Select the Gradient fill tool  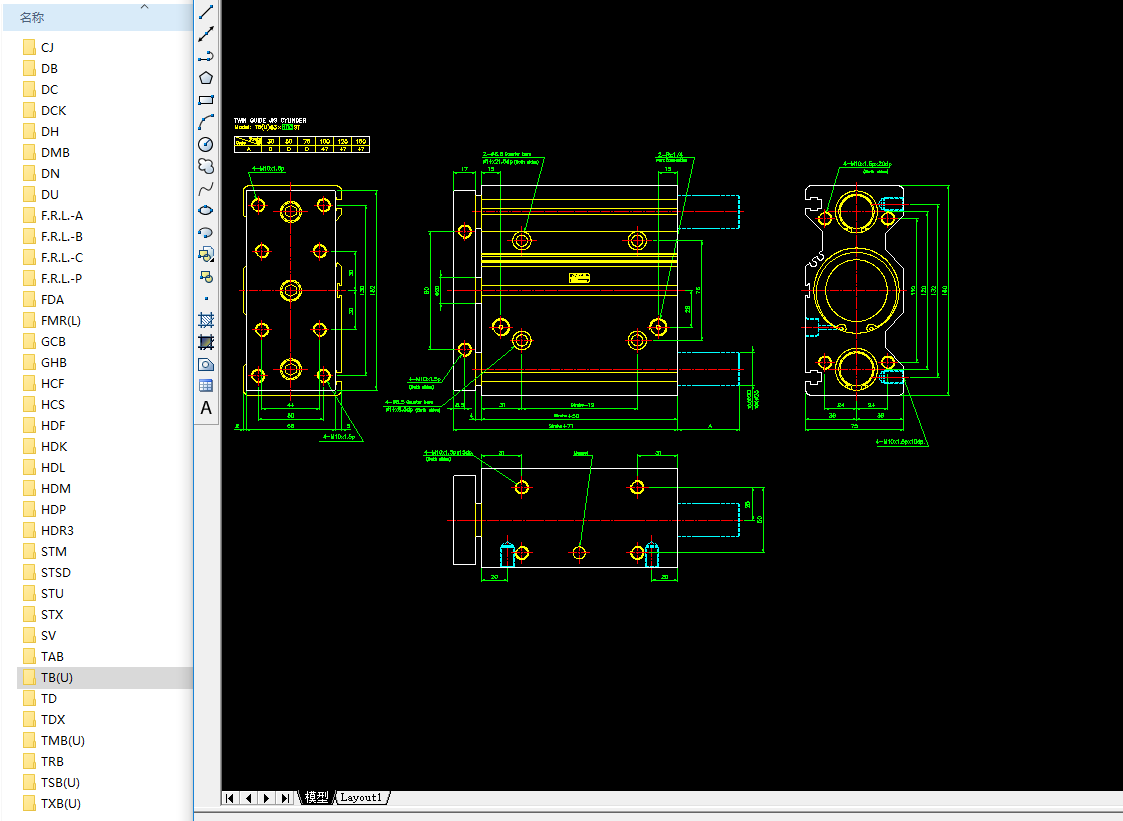pos(206,342)
